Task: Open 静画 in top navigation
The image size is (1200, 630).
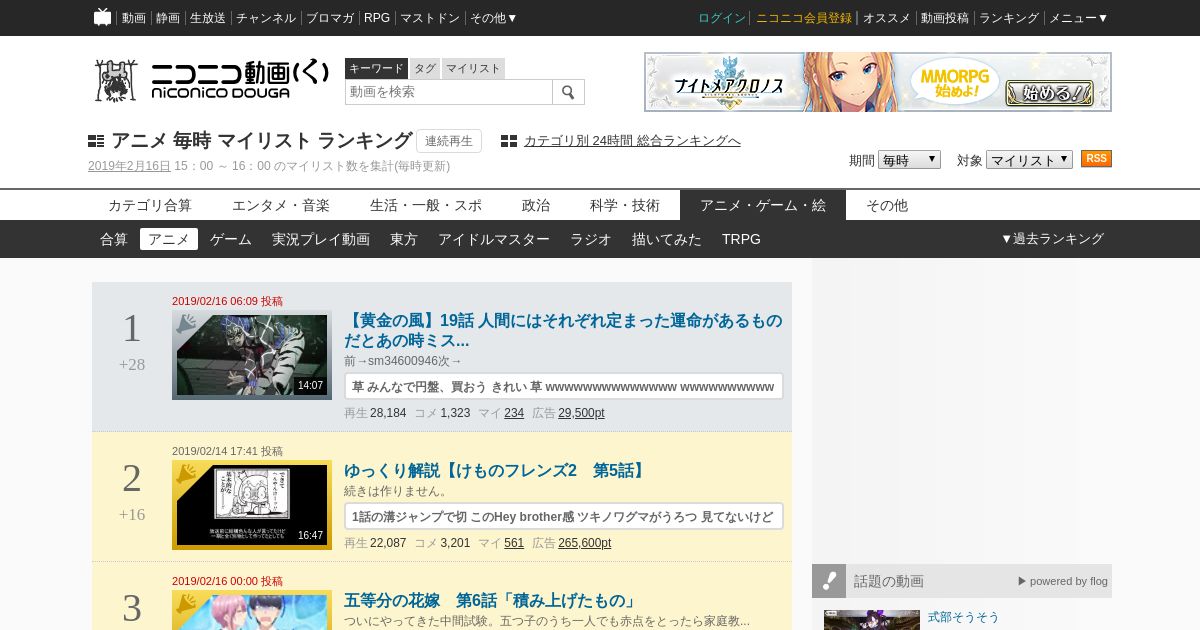Action: coord(168,18)
